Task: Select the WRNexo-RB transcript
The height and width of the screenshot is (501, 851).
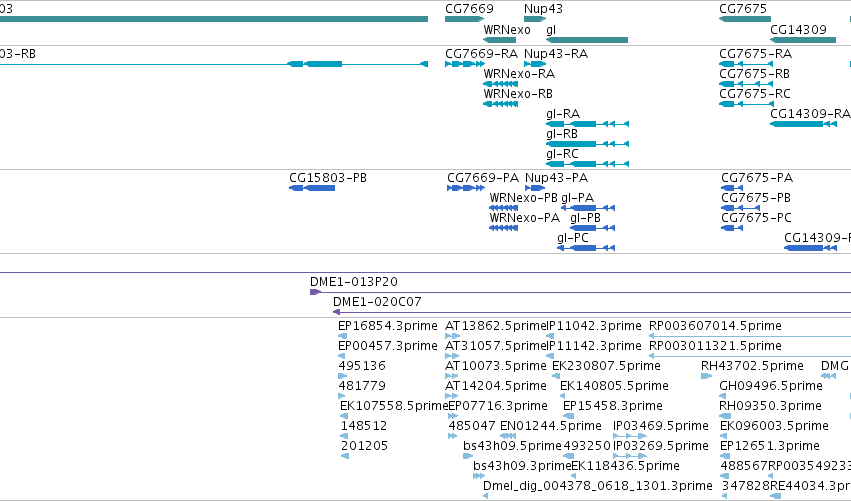Action: [x=500, y=104]
